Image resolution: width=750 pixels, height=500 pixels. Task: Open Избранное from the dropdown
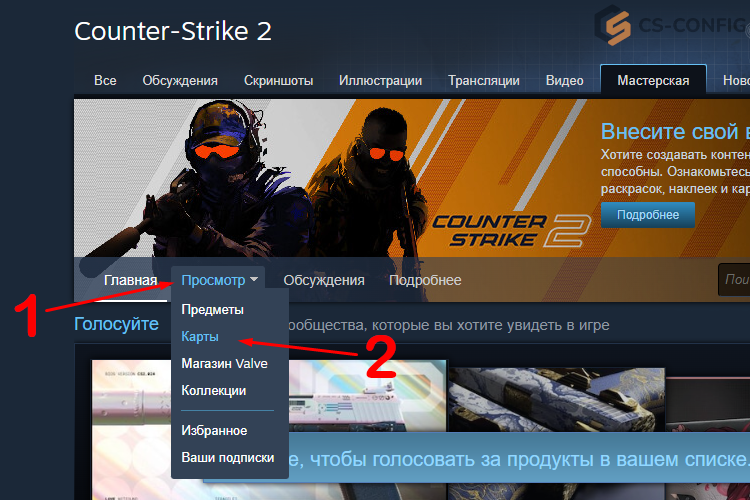click(214, 431)
